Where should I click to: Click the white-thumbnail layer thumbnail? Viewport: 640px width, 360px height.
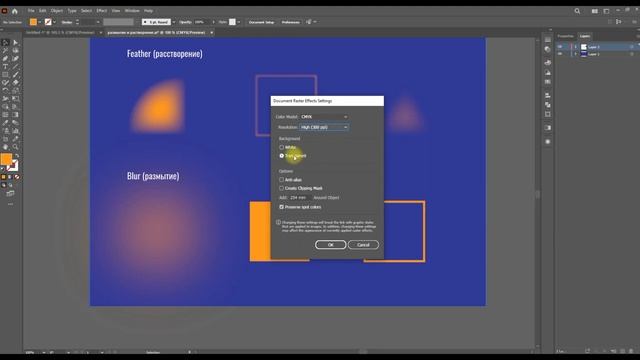(584, 47)
